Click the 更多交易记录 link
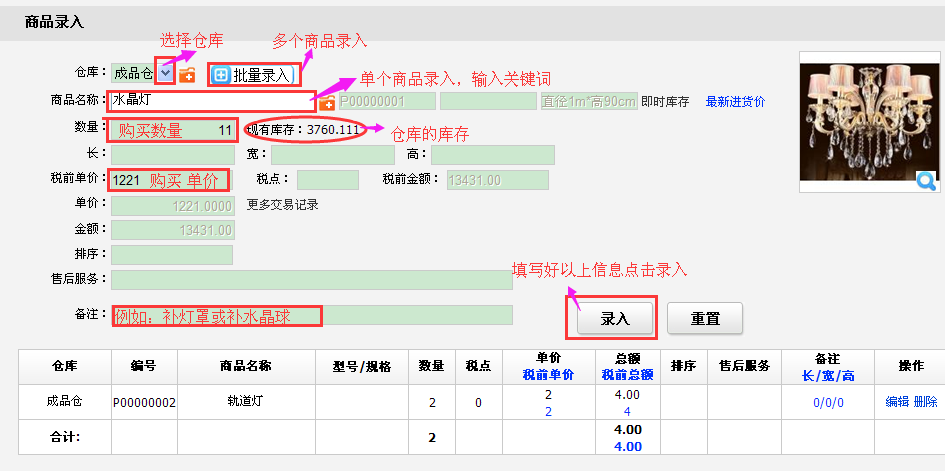The image size is (945, 471). tap(283, 205)
